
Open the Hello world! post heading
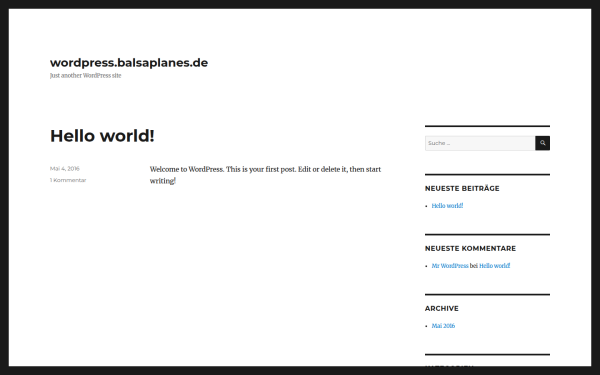[x=102, y=136]
